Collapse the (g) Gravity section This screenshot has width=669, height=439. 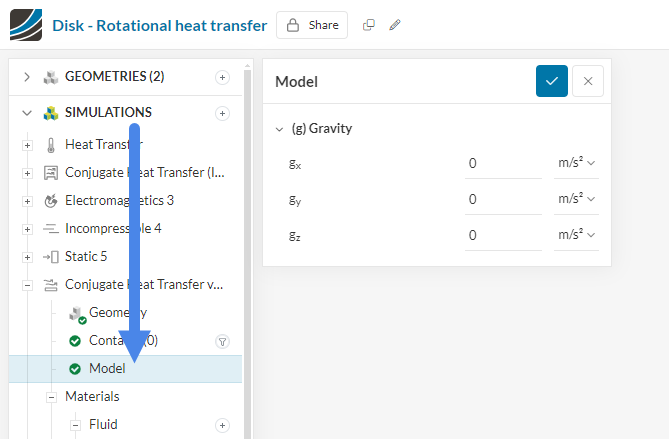tap(280, 129)
